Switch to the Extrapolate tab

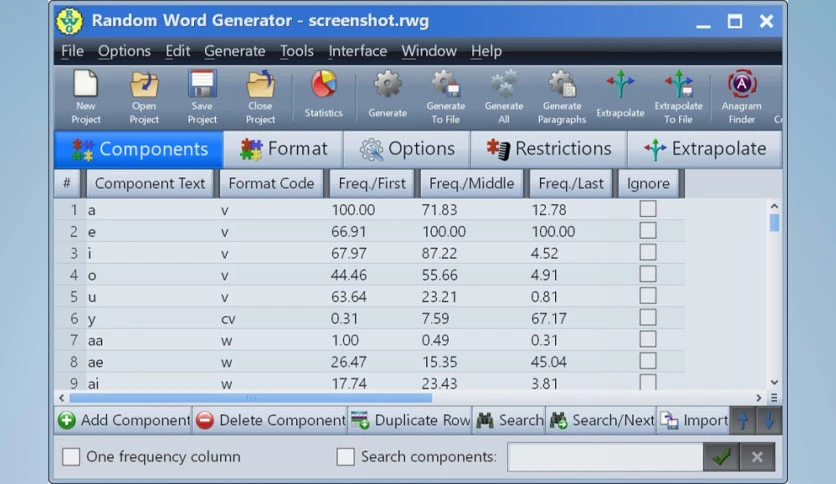coord(705,149)
